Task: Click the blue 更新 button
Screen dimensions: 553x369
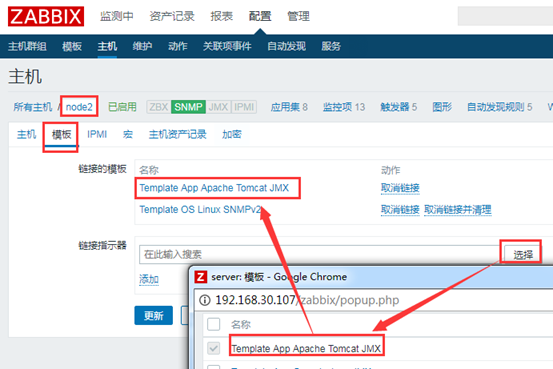Action: 153,315
